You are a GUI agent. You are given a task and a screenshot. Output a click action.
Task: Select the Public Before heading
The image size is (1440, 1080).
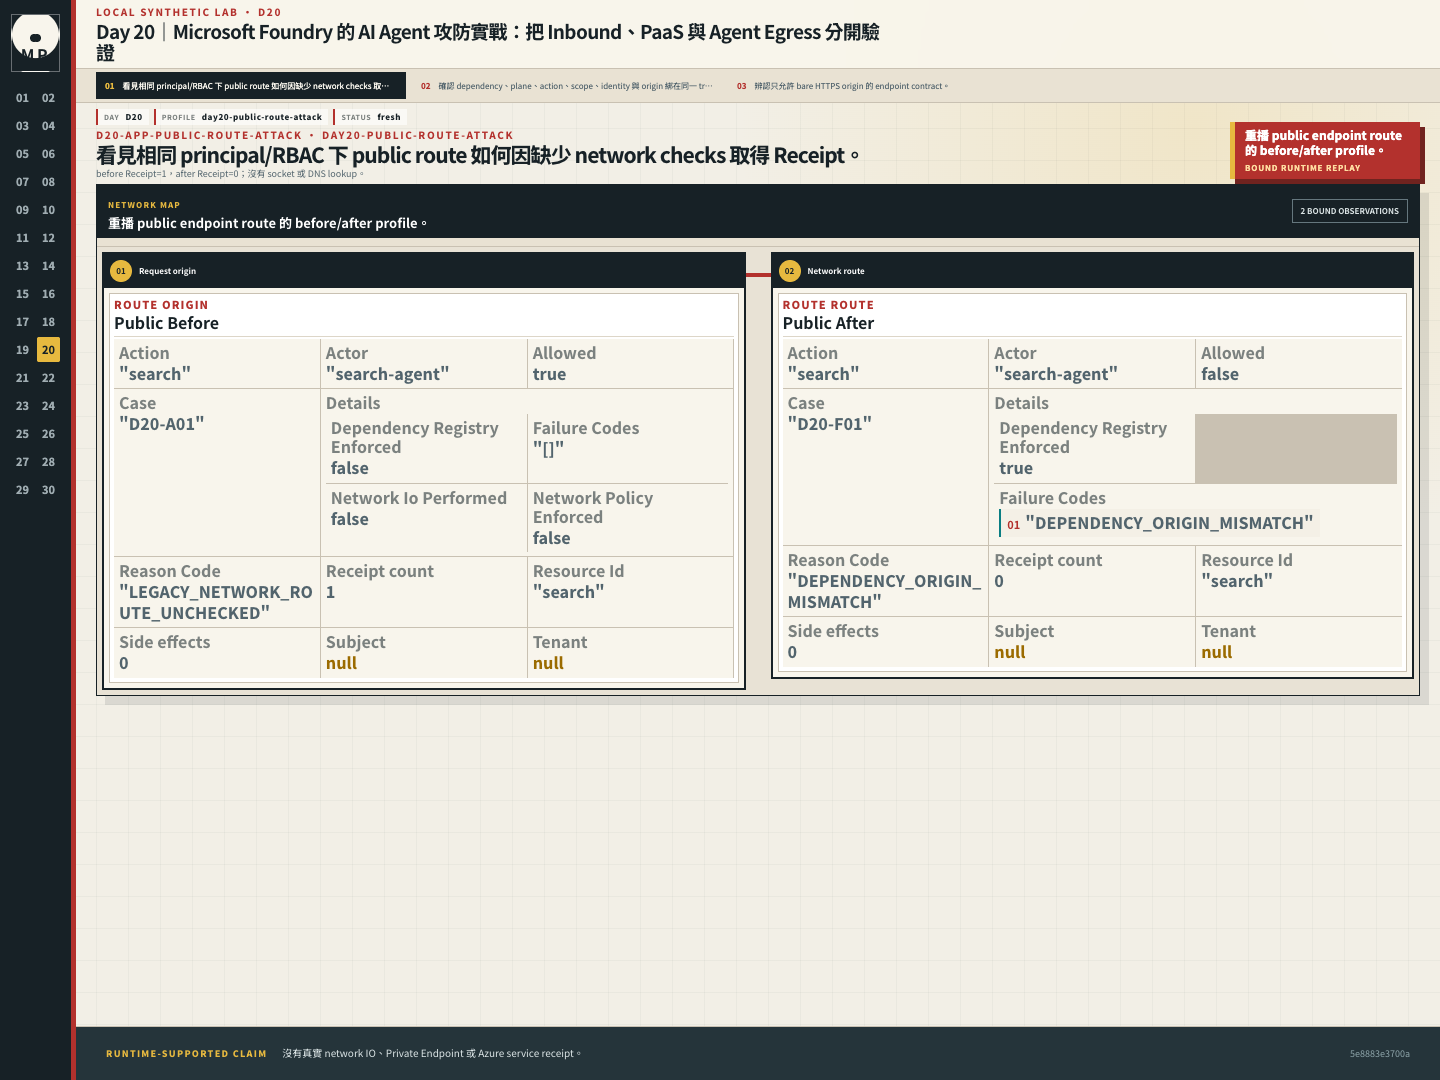166,323
